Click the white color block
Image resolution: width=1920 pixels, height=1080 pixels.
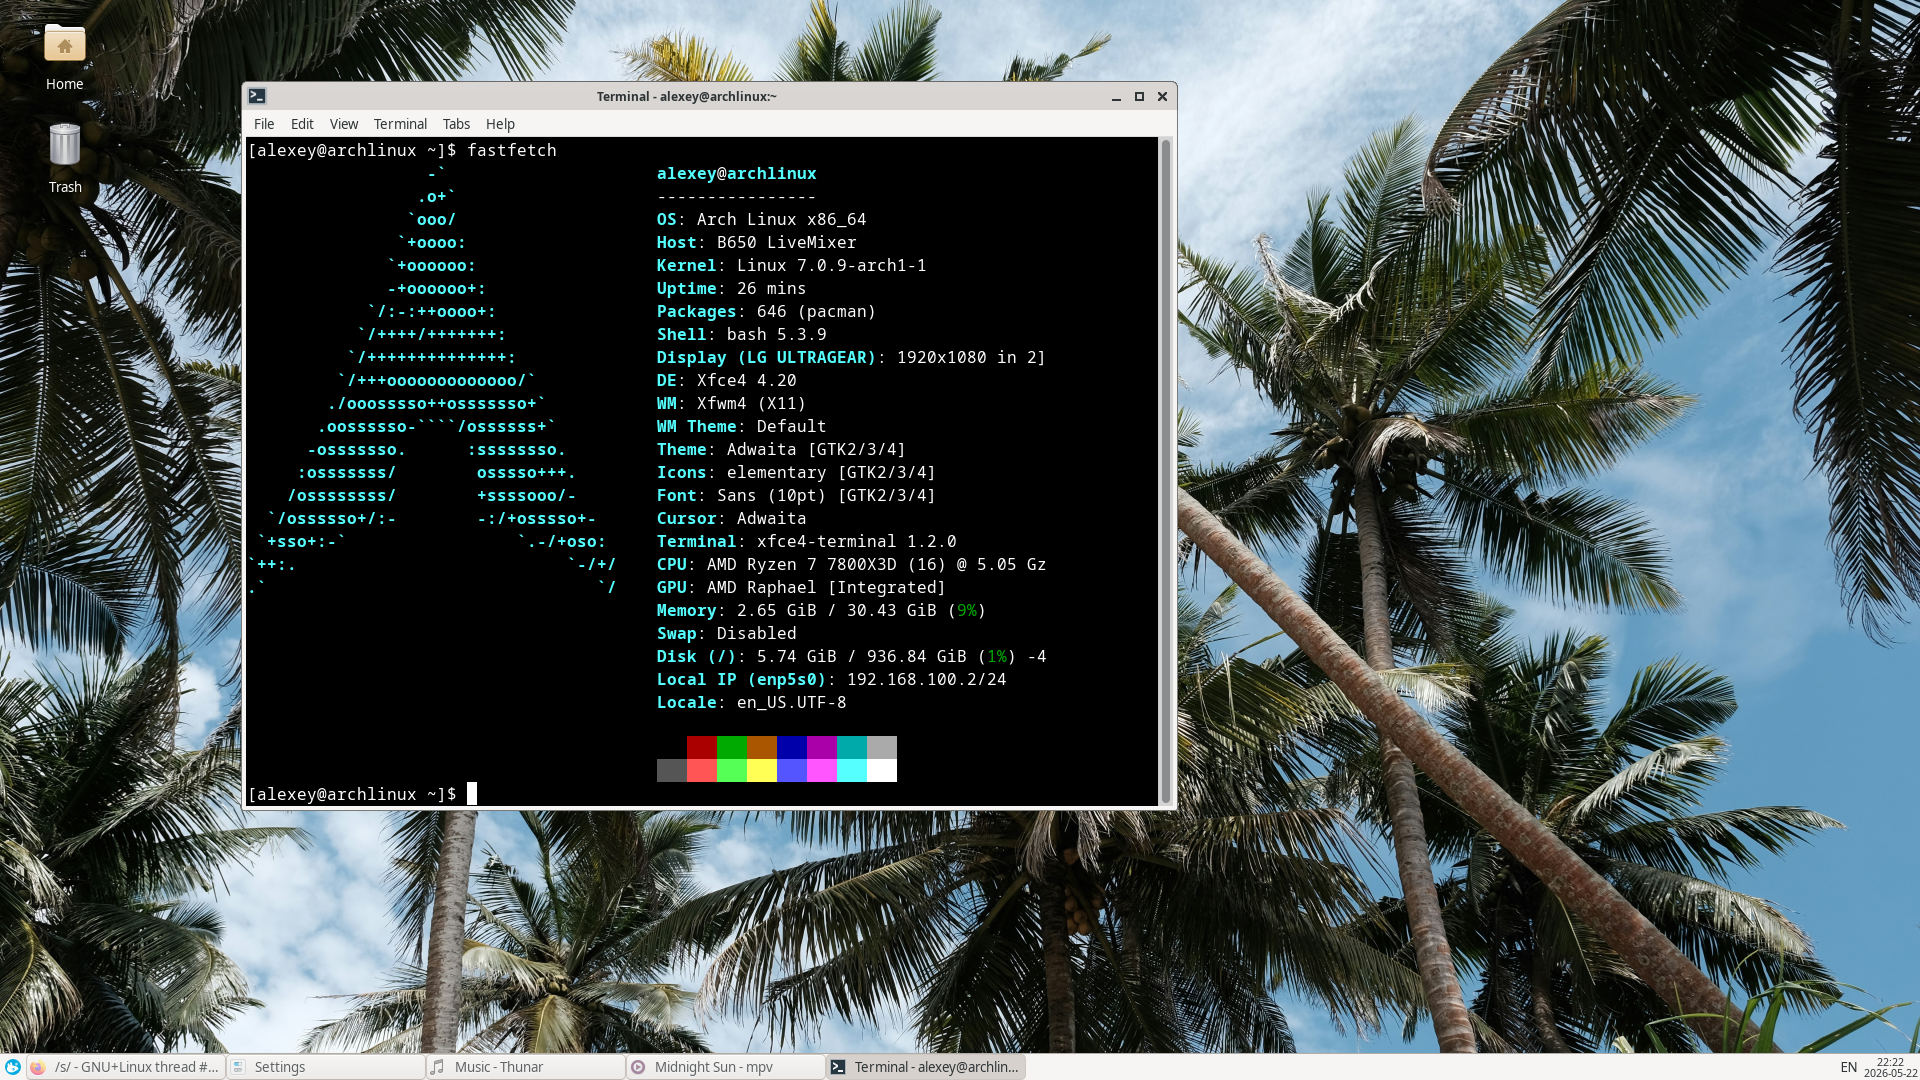(882, 770)
